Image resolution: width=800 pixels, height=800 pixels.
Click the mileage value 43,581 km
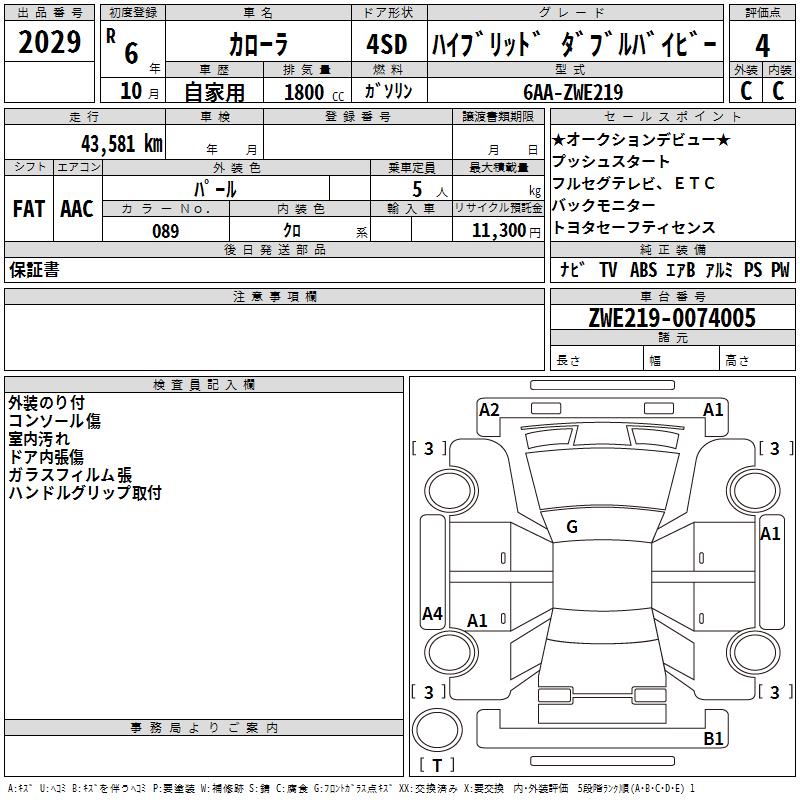pyautogui.click(x=122, y=143)
